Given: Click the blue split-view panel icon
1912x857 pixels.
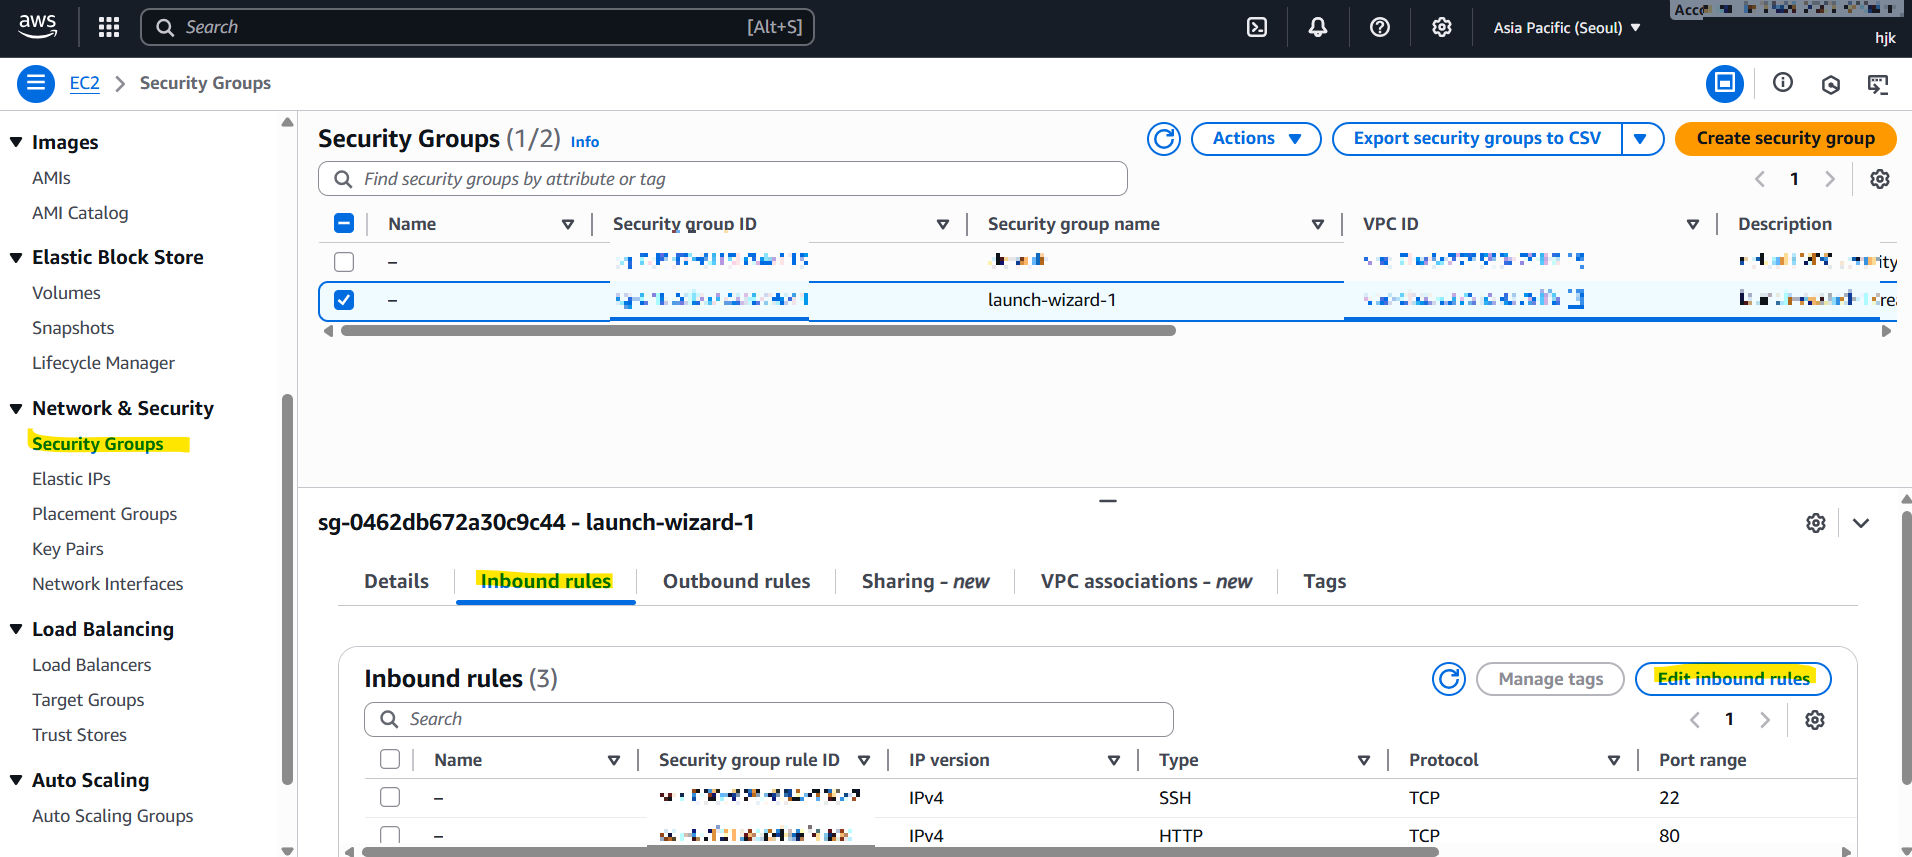Looking at the screenshot, I should [x=1725, y=83].
